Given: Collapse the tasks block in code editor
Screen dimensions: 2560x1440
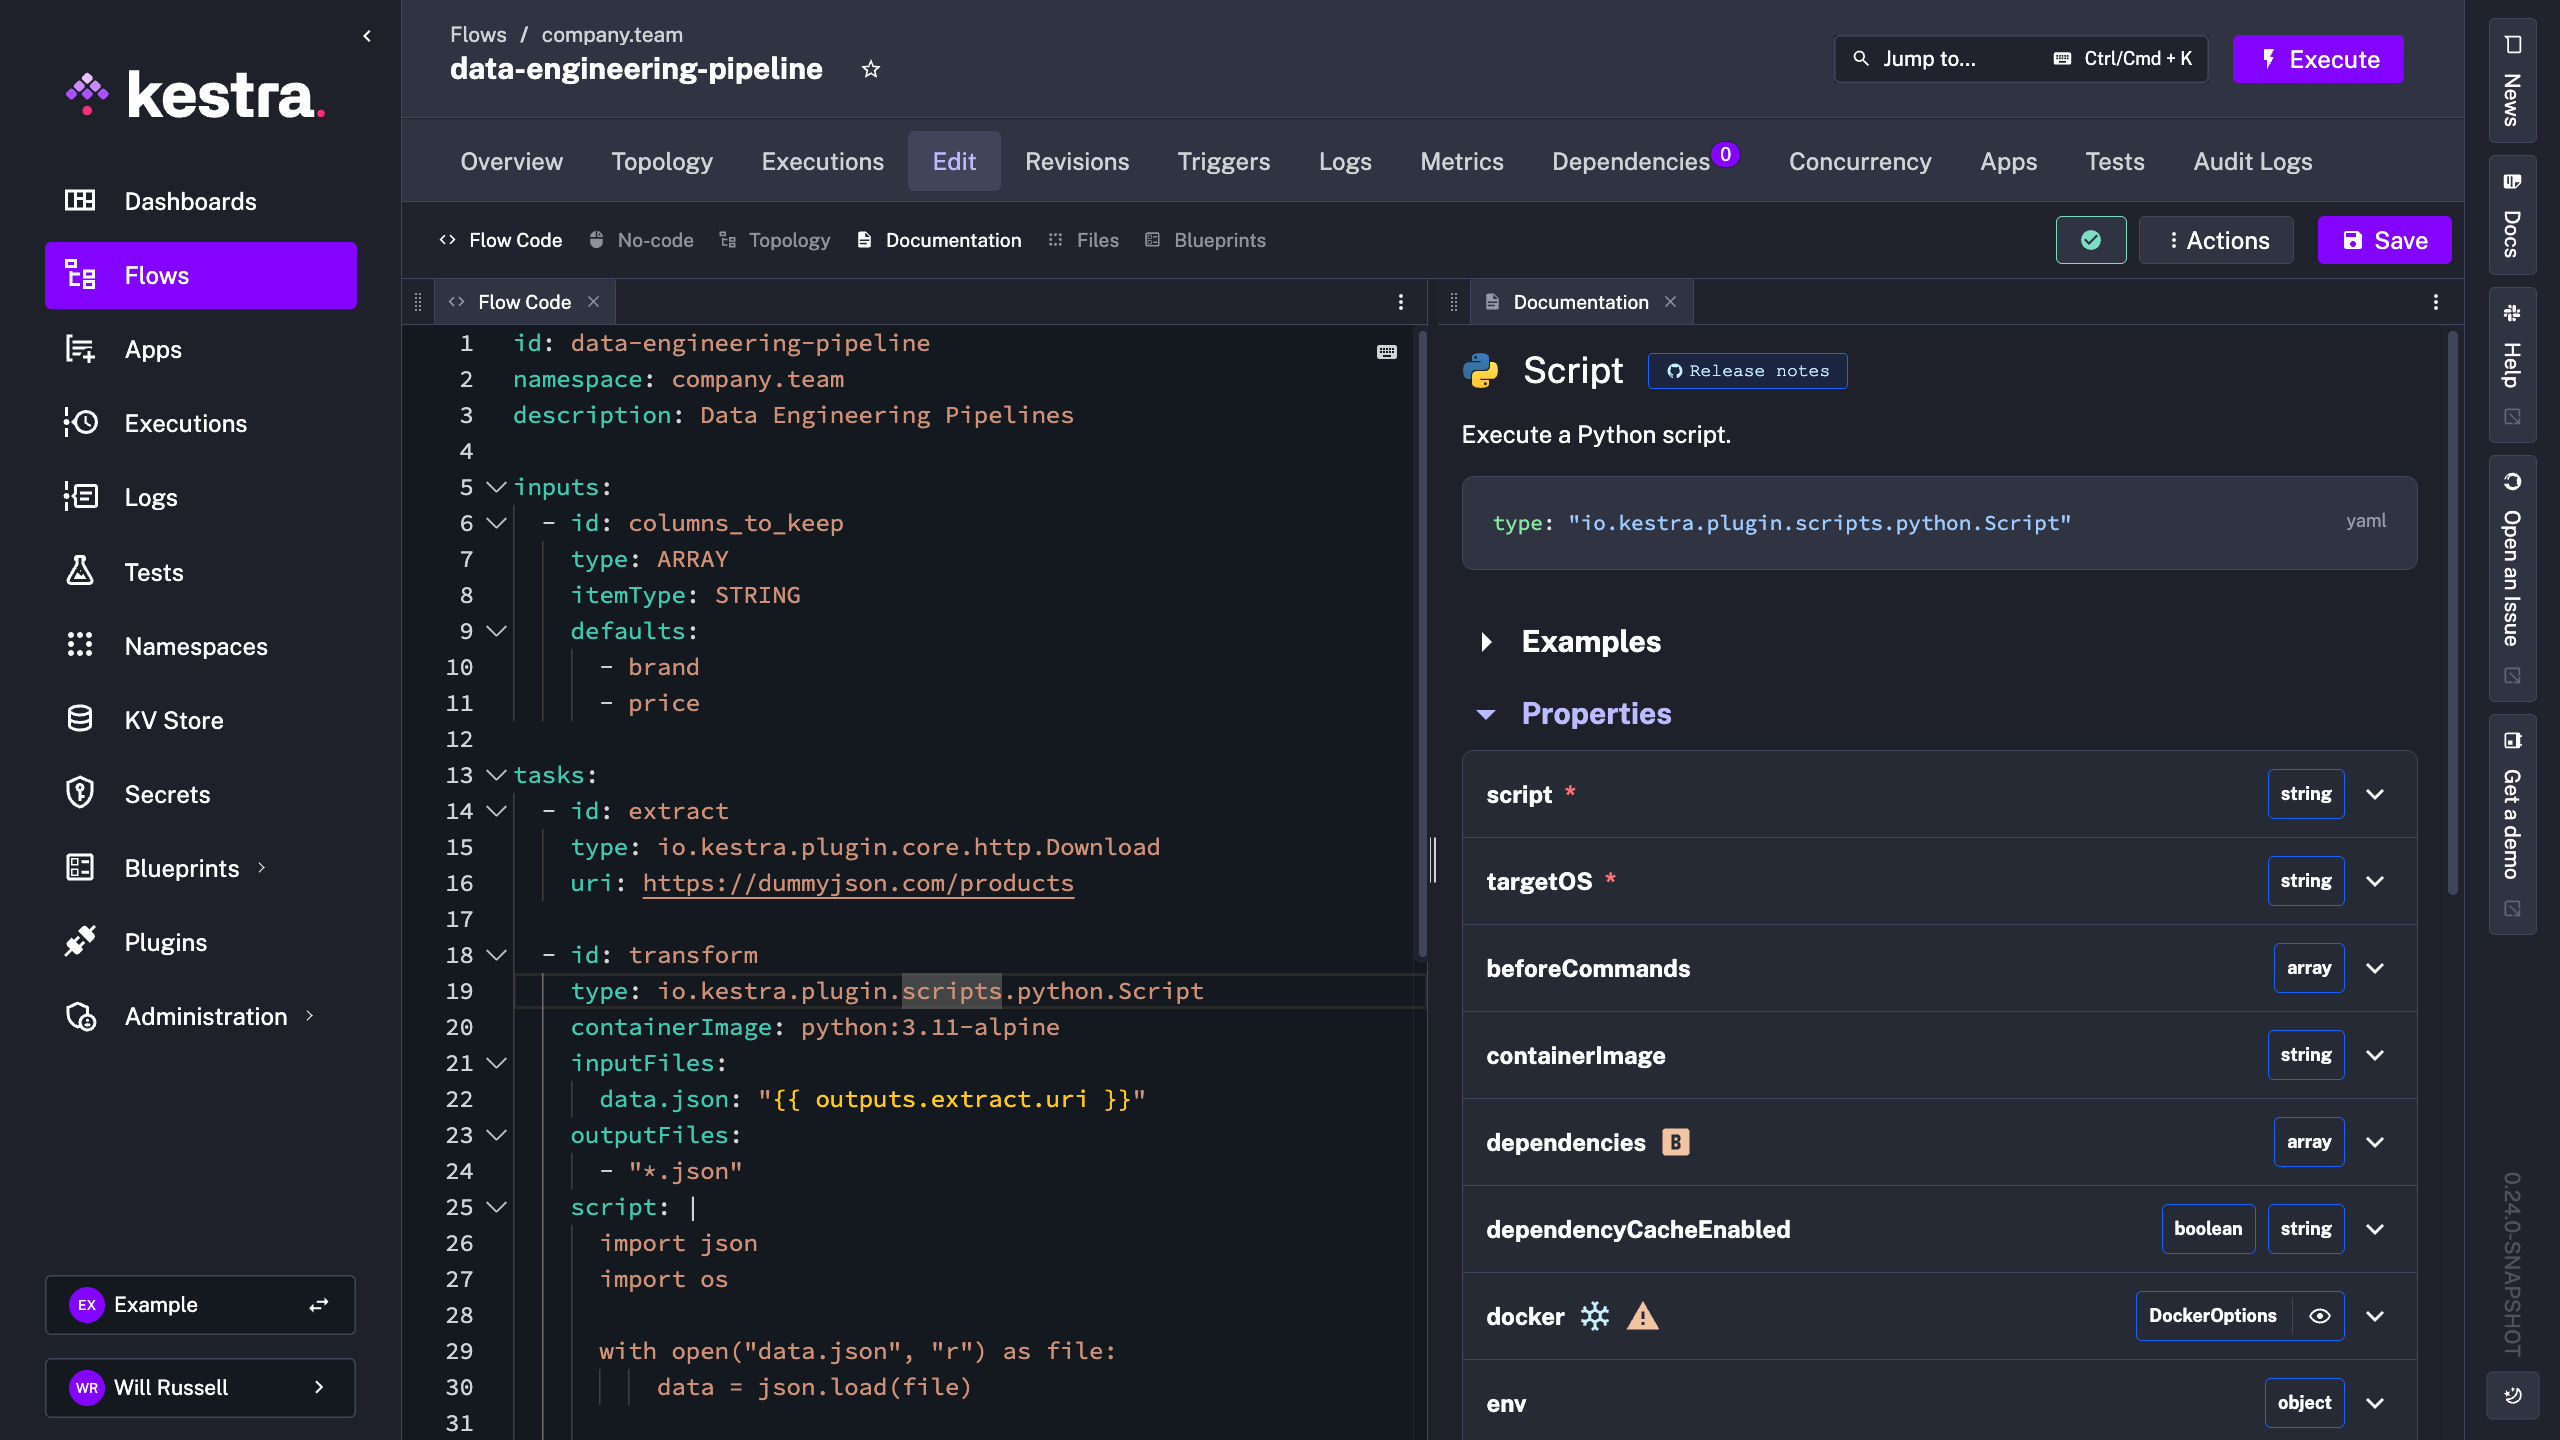Looking at the screenshot, I should point(496,775).
